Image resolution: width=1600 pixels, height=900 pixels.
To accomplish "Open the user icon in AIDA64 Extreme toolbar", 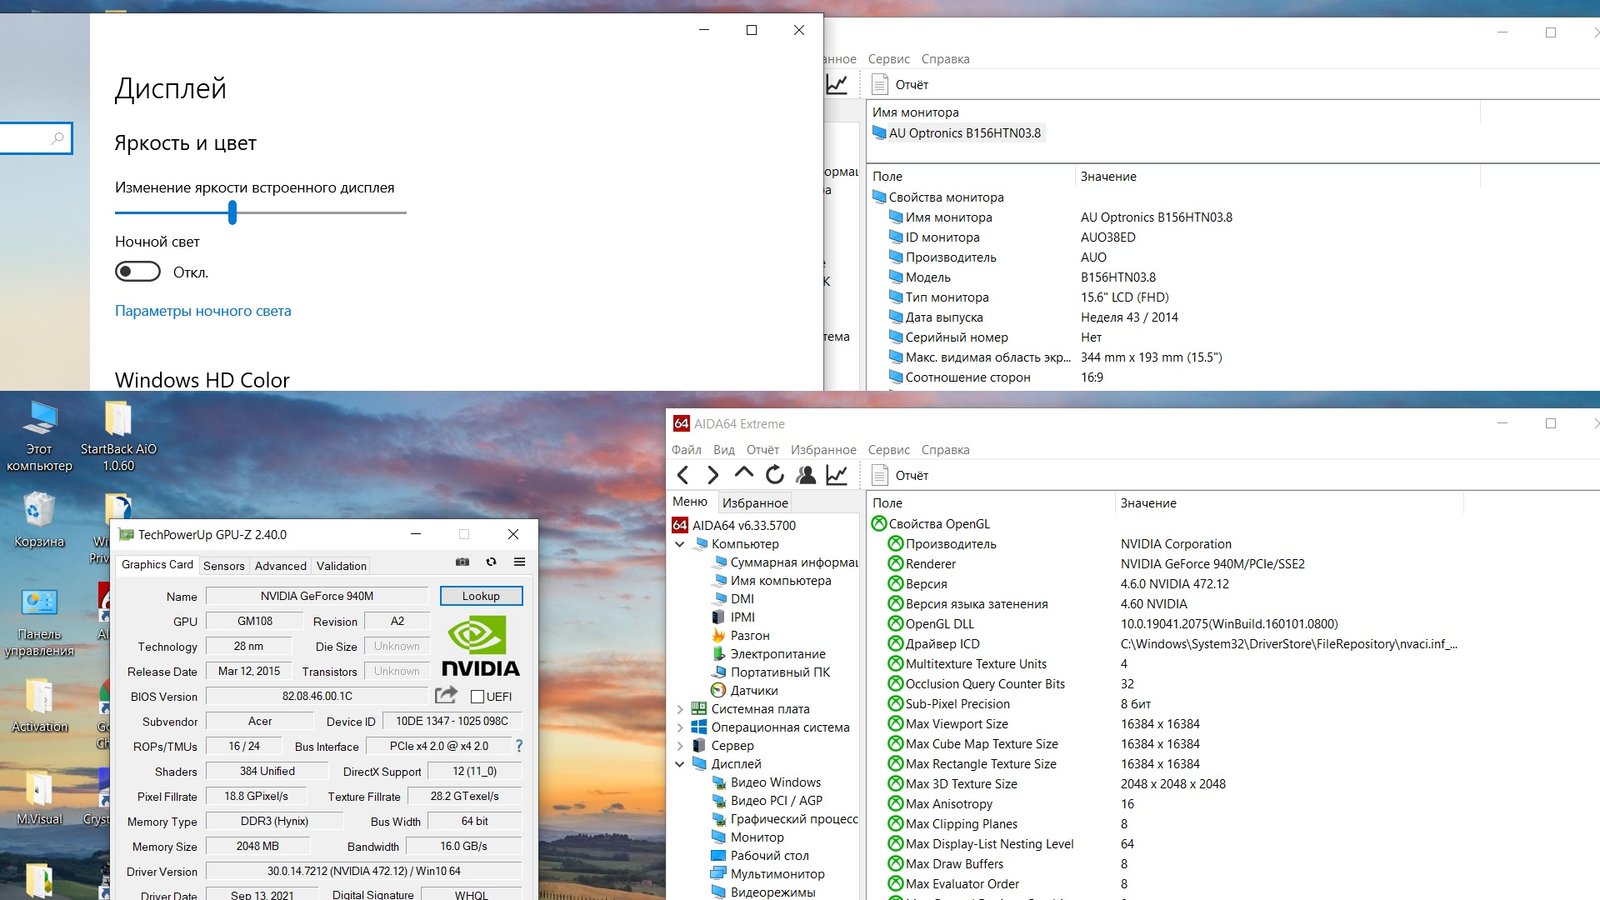I will pos(805,475).
